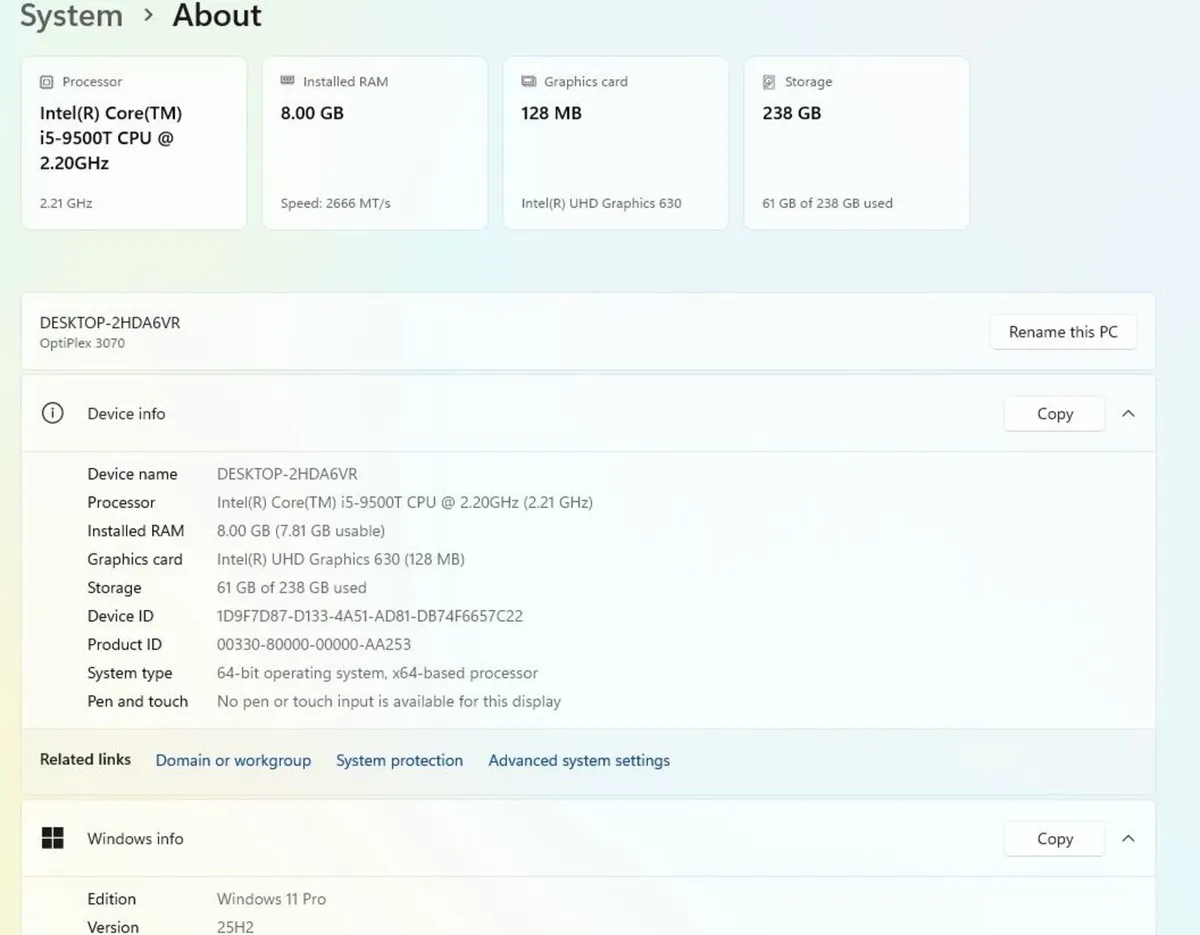Click the Device info circle icon
Image resolution: width=1200 pixels, height=935 pixels.
pos(52,413)
